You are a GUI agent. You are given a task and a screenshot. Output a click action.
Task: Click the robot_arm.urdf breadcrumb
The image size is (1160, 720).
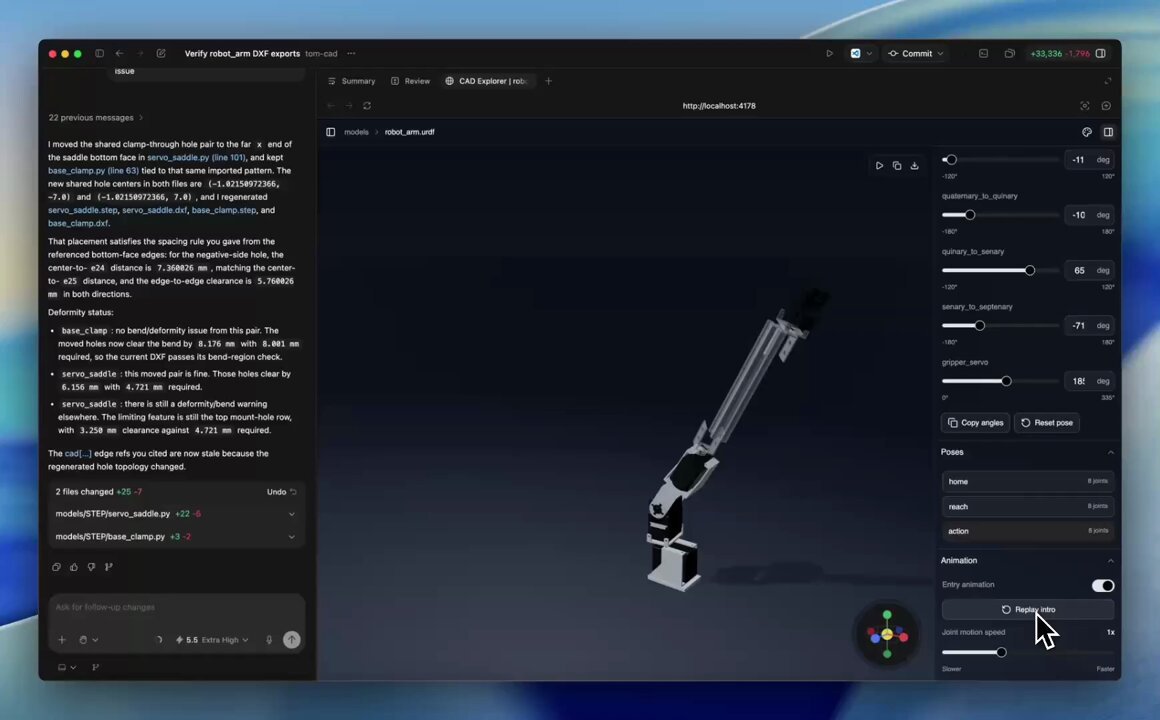coord(409,132)
